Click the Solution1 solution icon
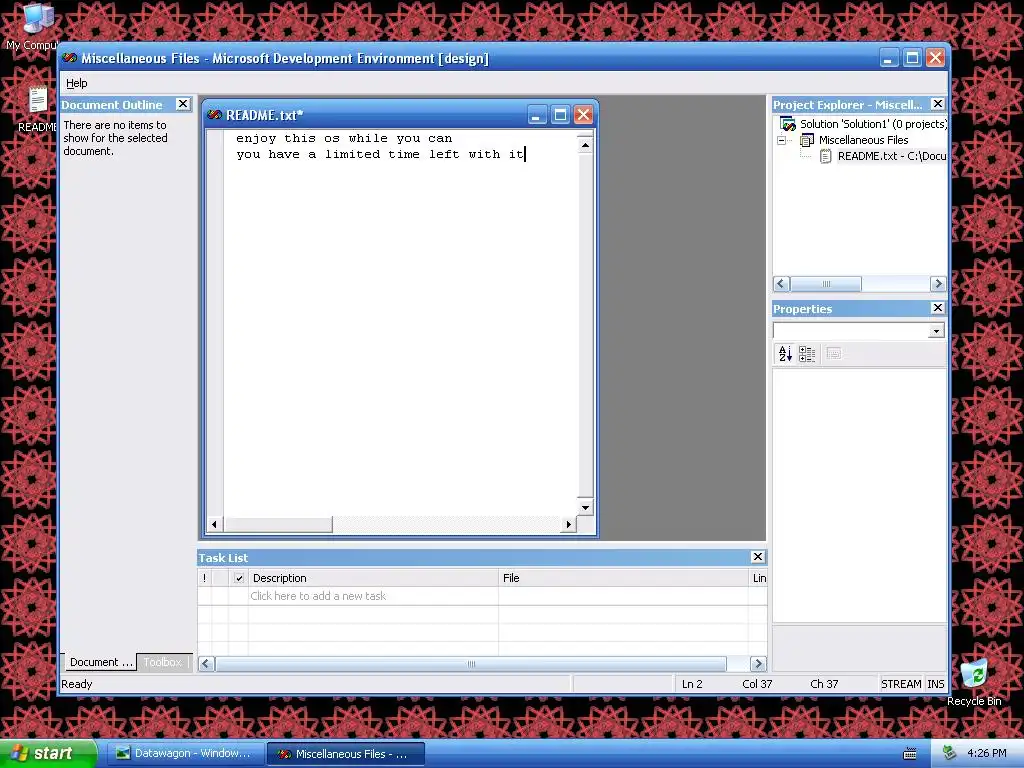Image resolution: width=1024 pixels, height=768 pixels. click(x=788, y=124)
